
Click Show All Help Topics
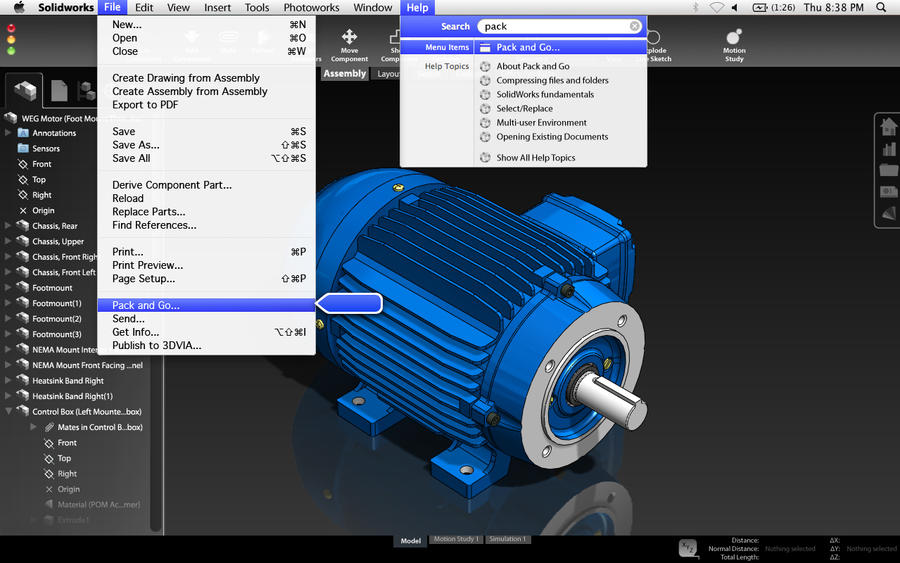point(536,157)
